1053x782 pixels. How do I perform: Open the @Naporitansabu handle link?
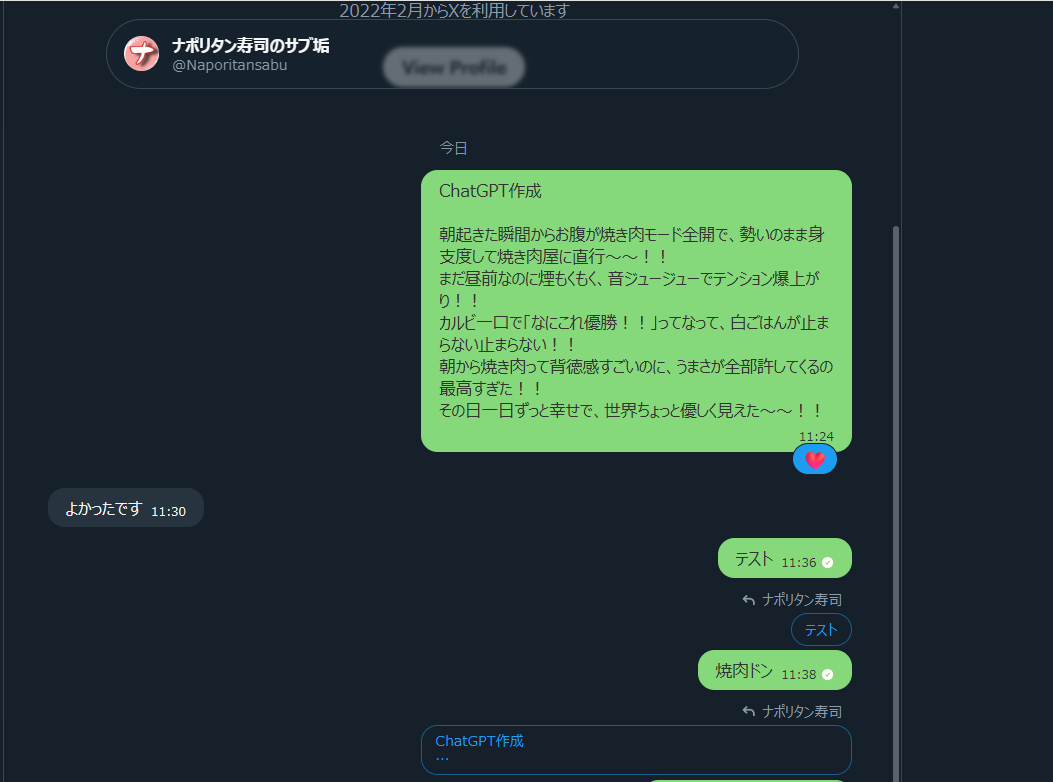click(230, 65)
